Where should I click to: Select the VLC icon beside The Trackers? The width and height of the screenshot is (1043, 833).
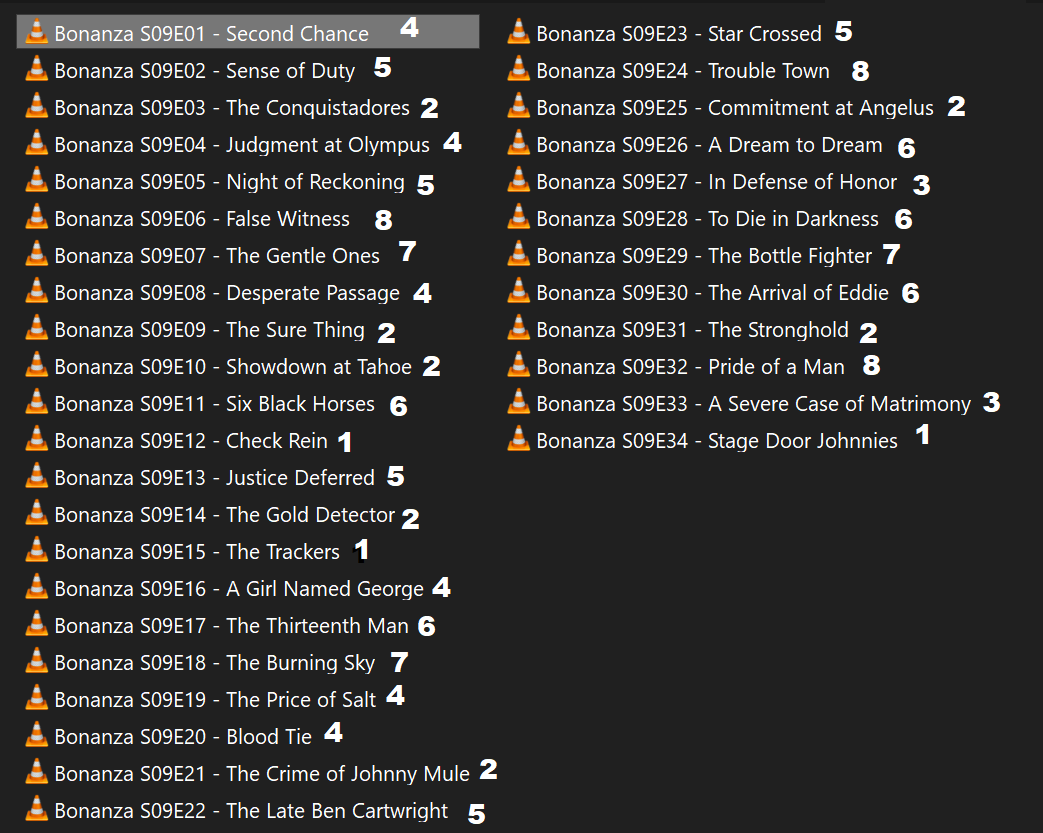coord(37,550)
